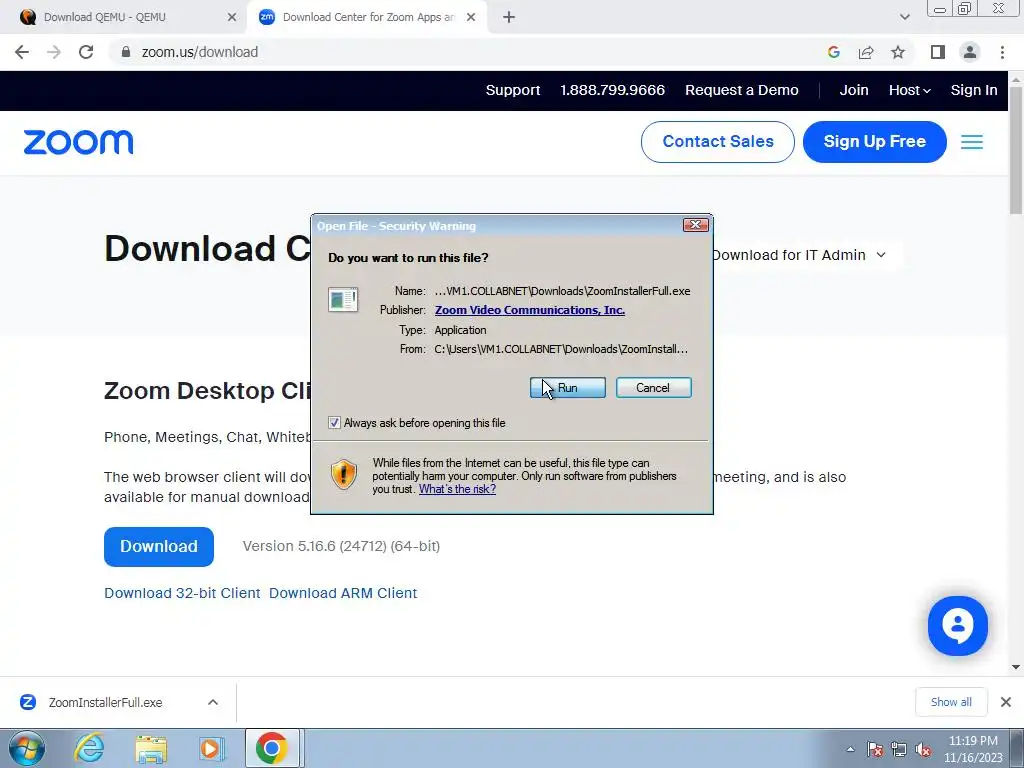Click the Google icon in address bar

[x=833, y=52]
